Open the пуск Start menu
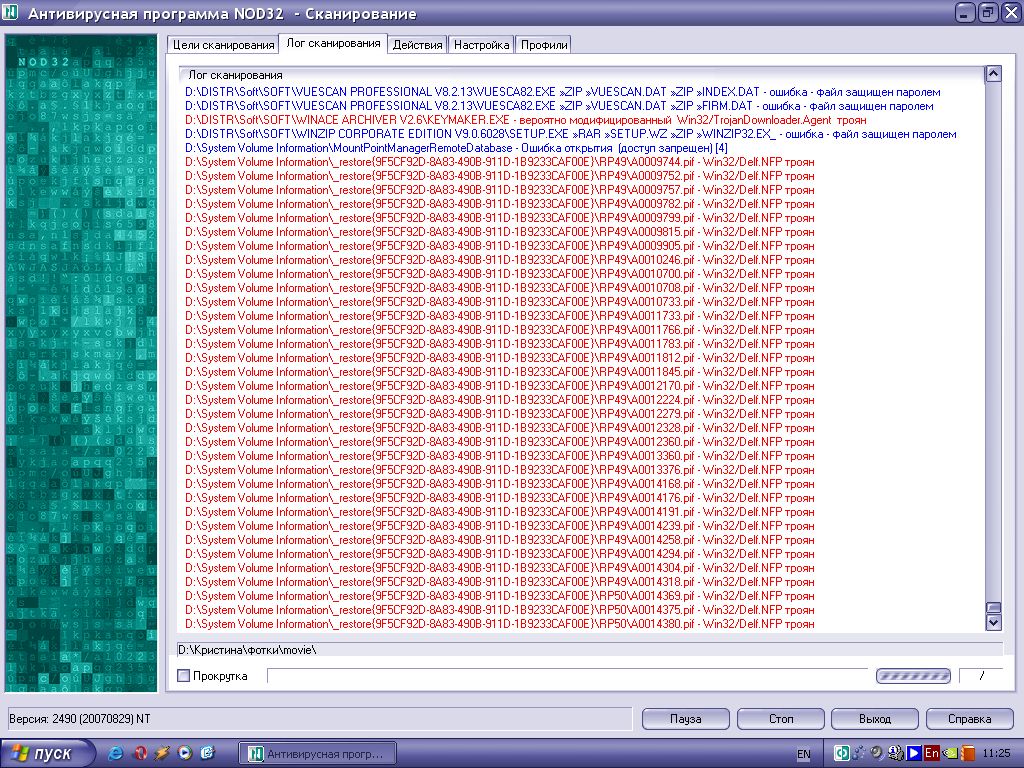Image resolution: width=1024 pixels, height=768 pixels. pyautogui.click(x=46, y=753)
